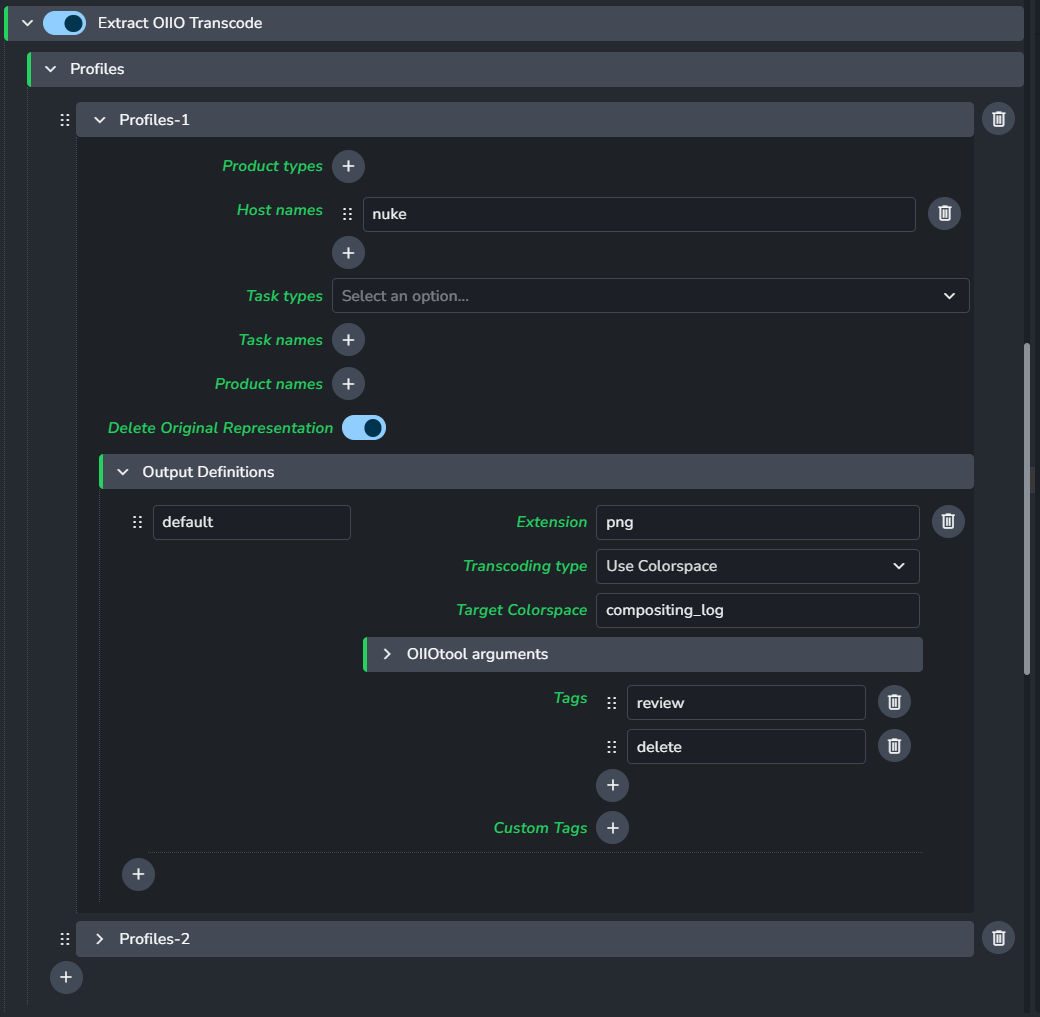Add another tag below delete
This screenshot has width=1040, height=1017.
tap(612, 786)
